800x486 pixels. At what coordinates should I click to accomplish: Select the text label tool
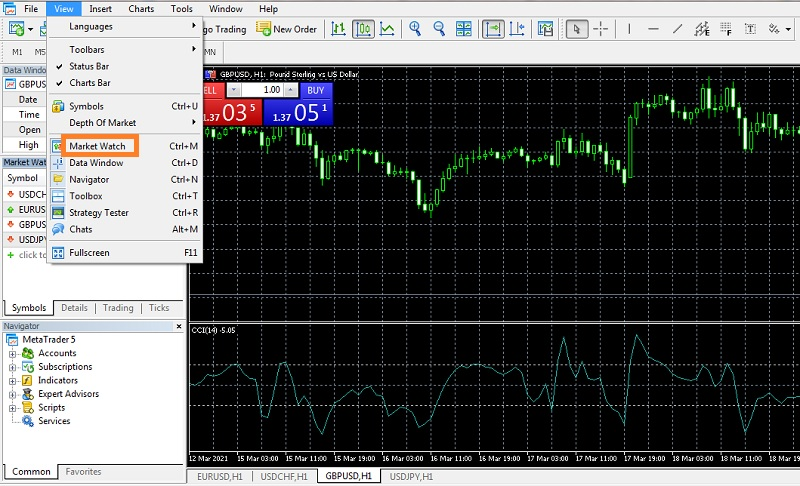coord(750,29)
